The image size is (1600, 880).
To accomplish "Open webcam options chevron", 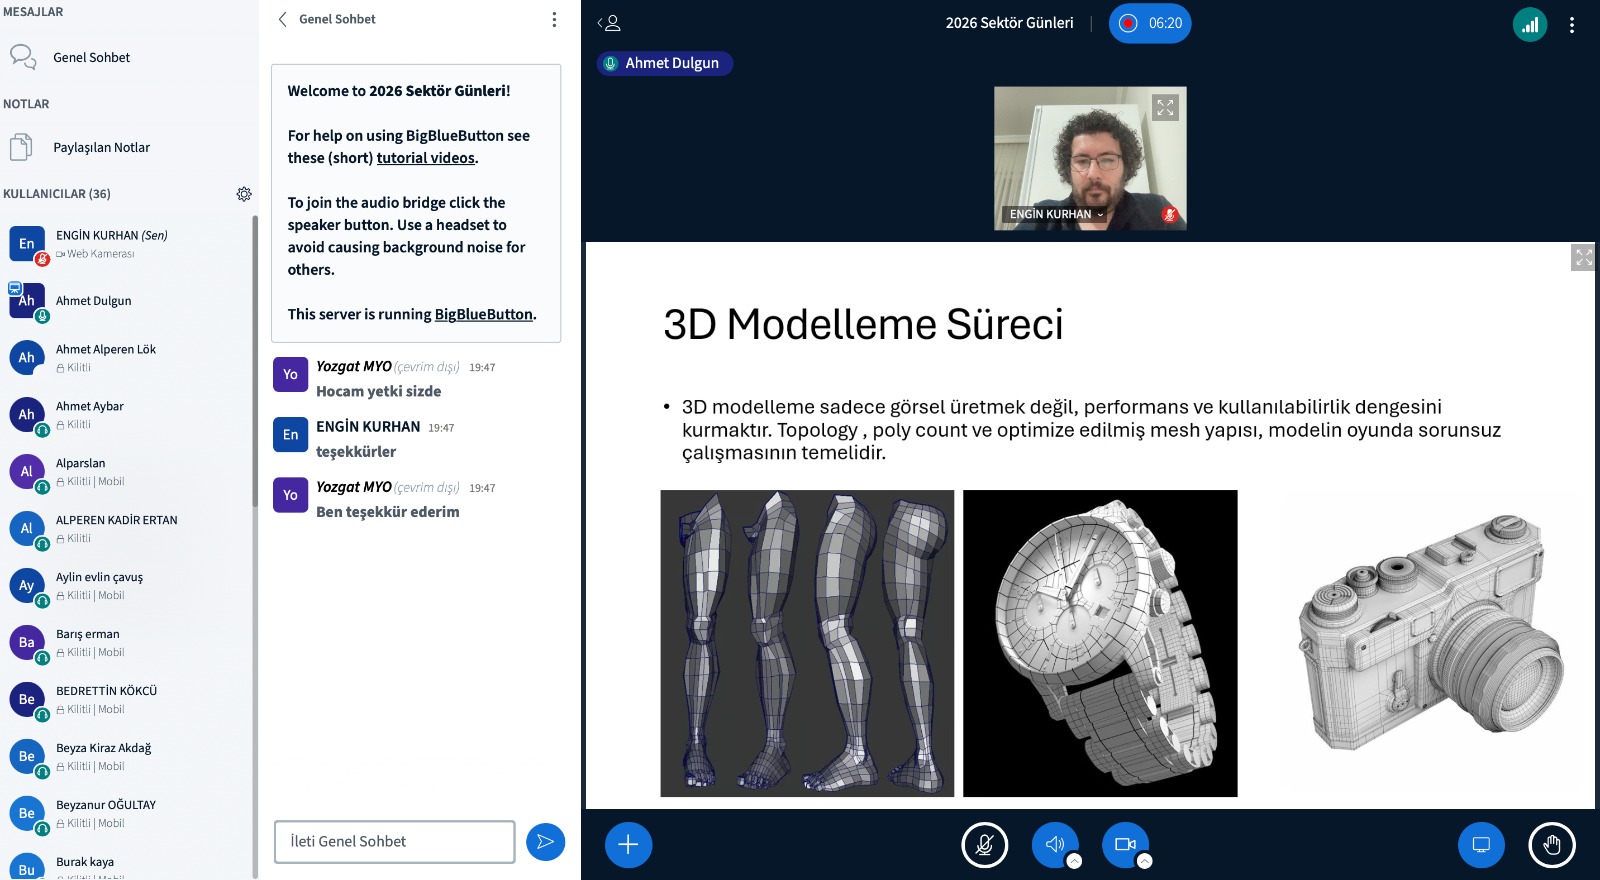I will (x=1145, y=861).
